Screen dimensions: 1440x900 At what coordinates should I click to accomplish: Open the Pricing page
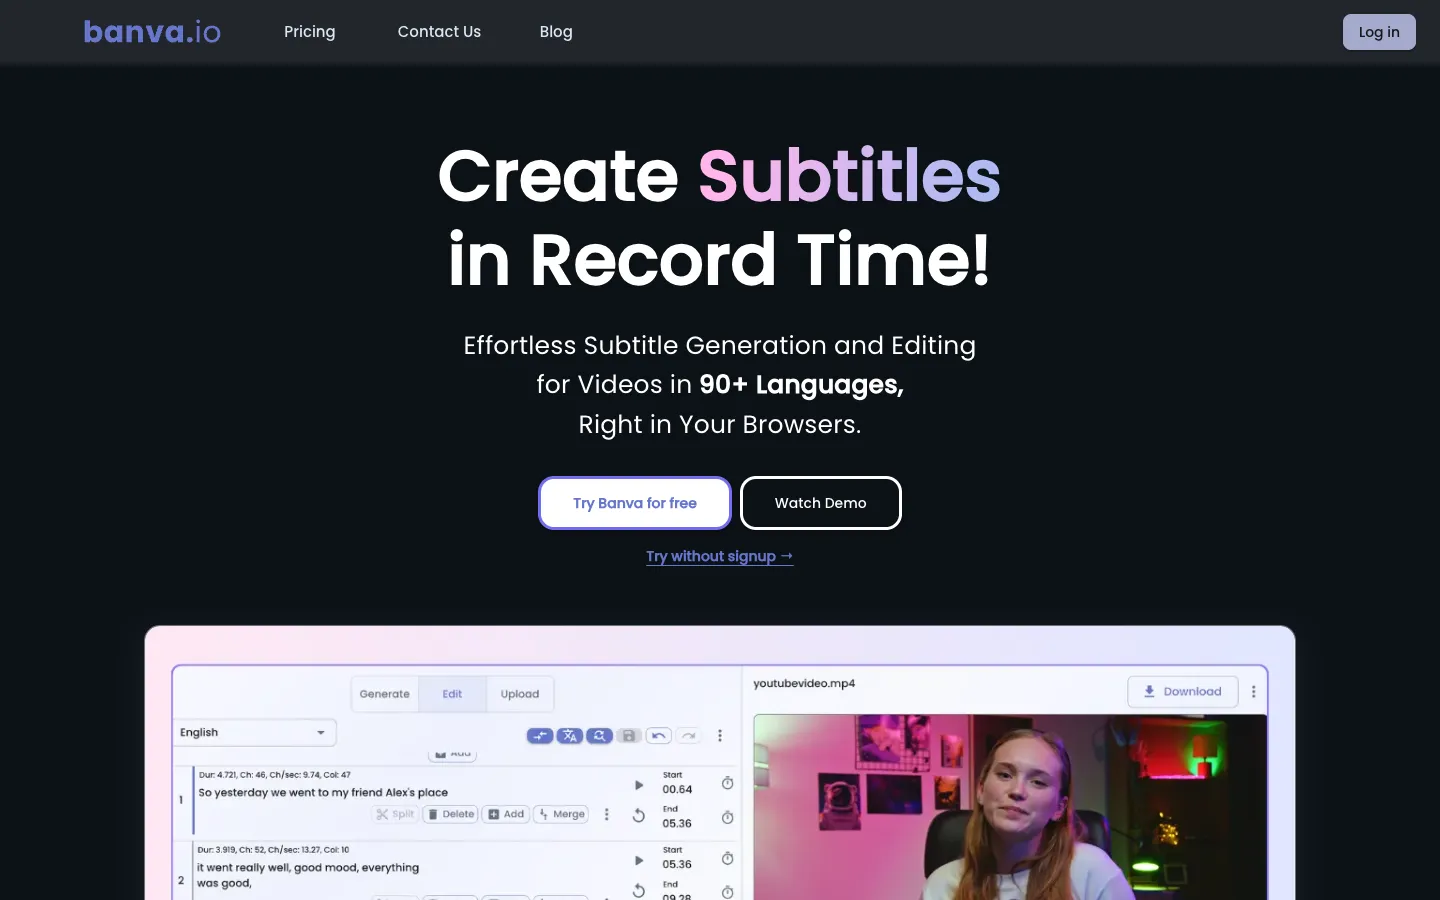point(310,32)
